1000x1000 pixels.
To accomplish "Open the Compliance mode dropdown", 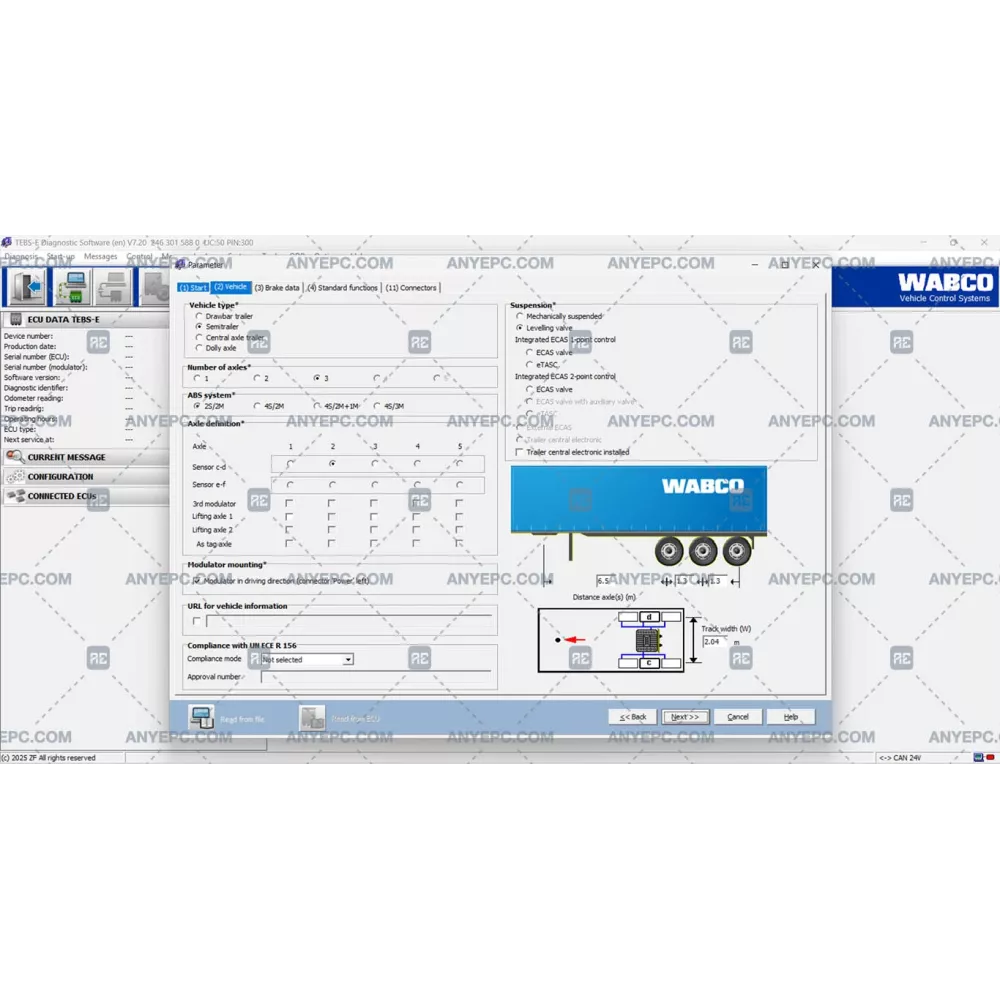I will pyautogui.click(x=348, y=660).
